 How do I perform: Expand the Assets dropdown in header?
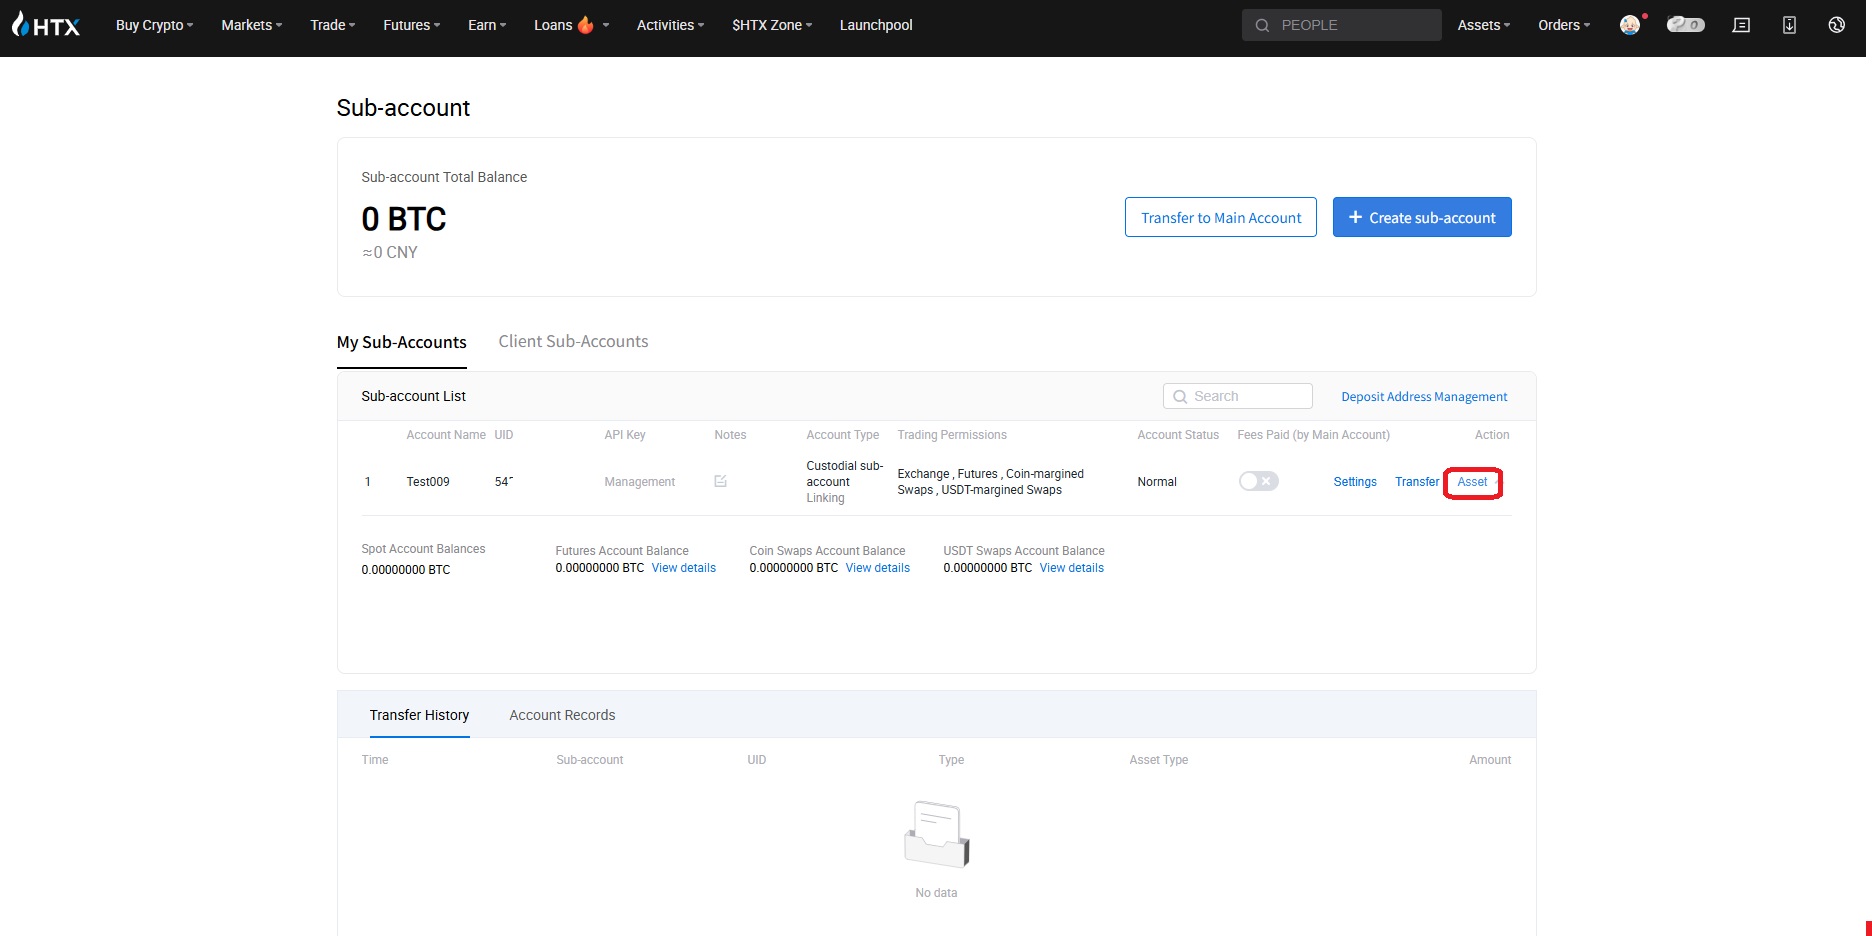(x=1483, y=25)
